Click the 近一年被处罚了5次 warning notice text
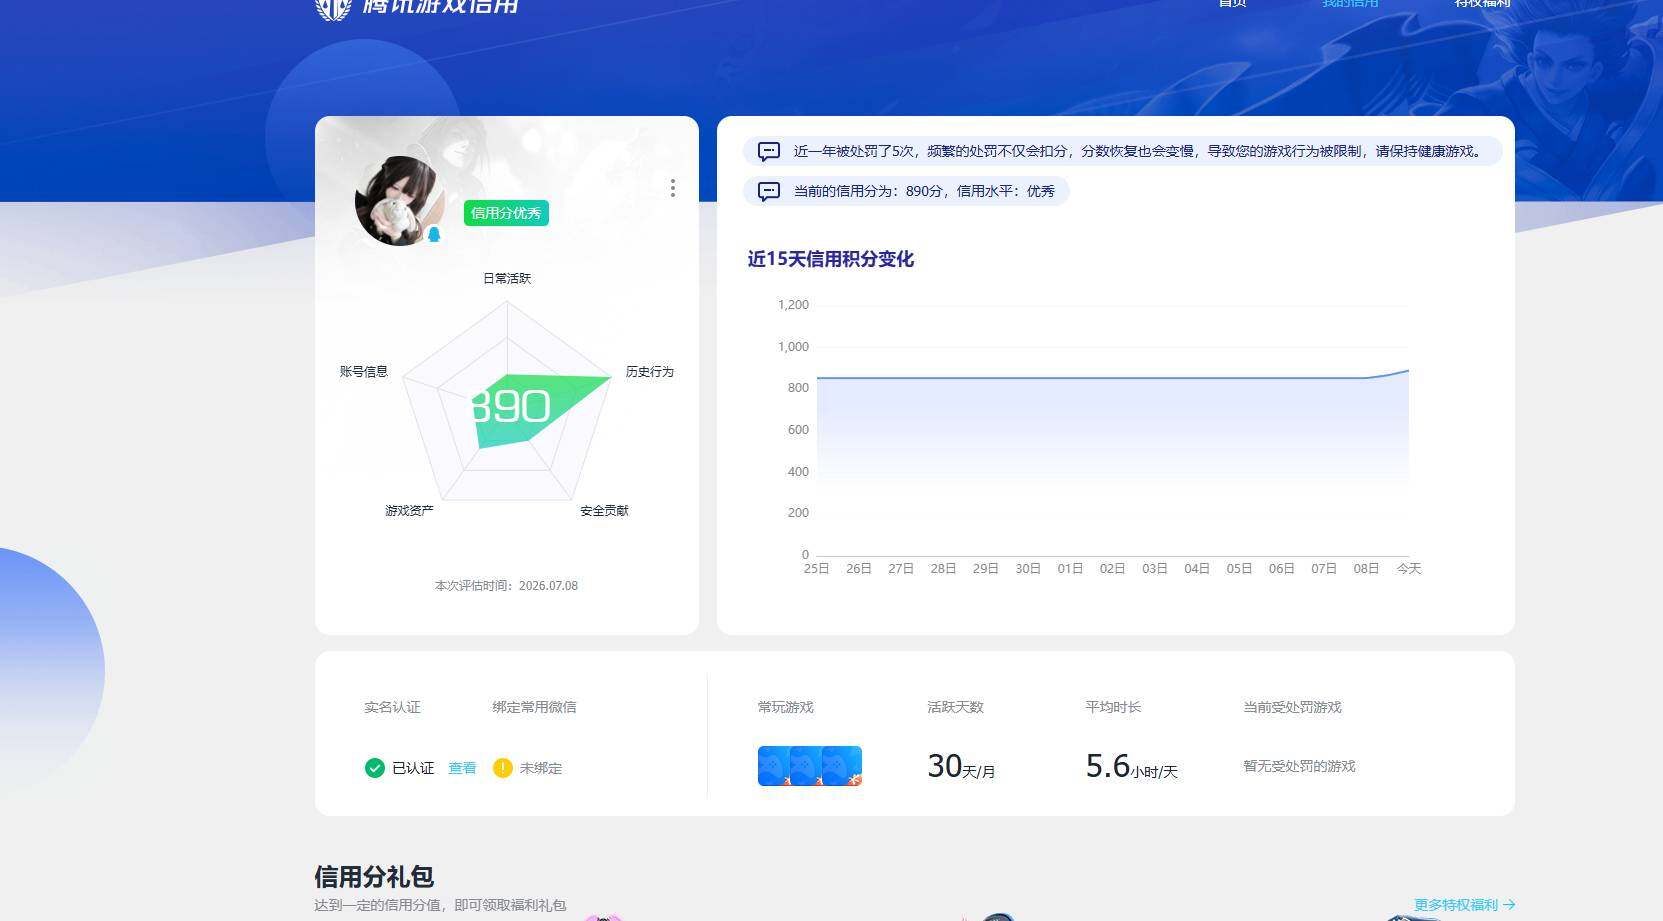Screen dimensions: 1663x921 tap(1139, 151)
